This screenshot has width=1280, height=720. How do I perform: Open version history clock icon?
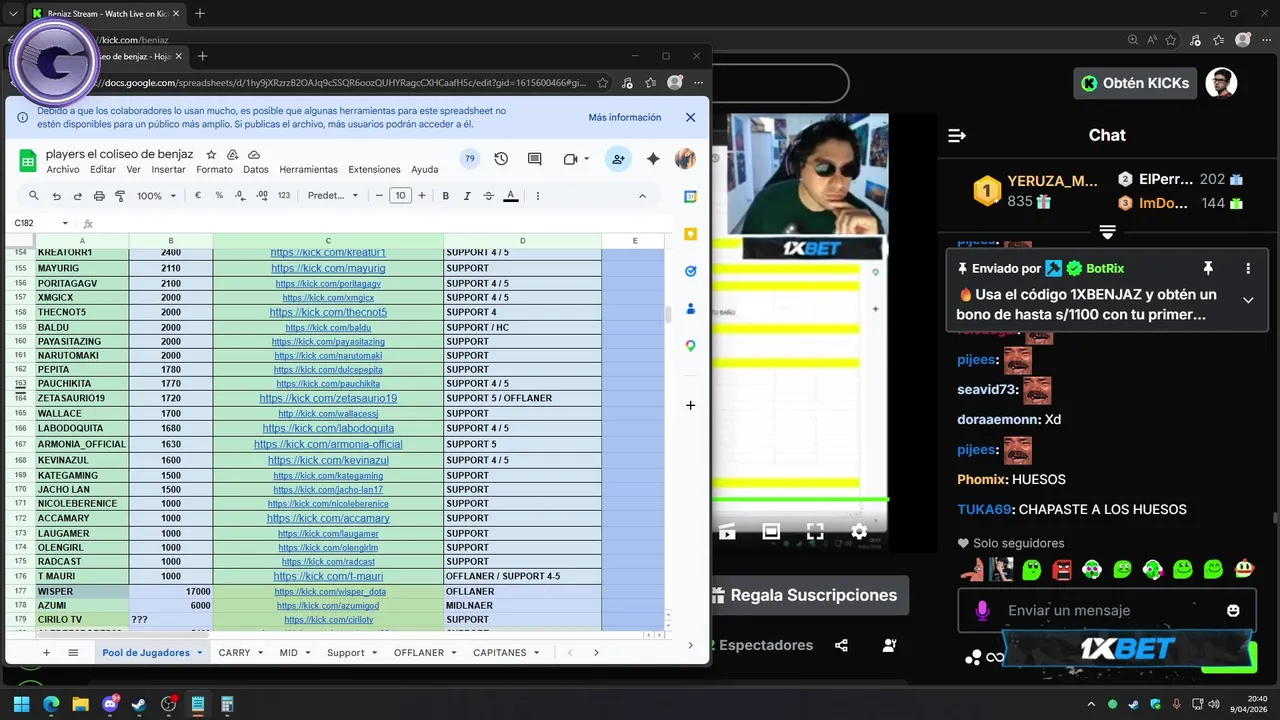click(501, 159)
